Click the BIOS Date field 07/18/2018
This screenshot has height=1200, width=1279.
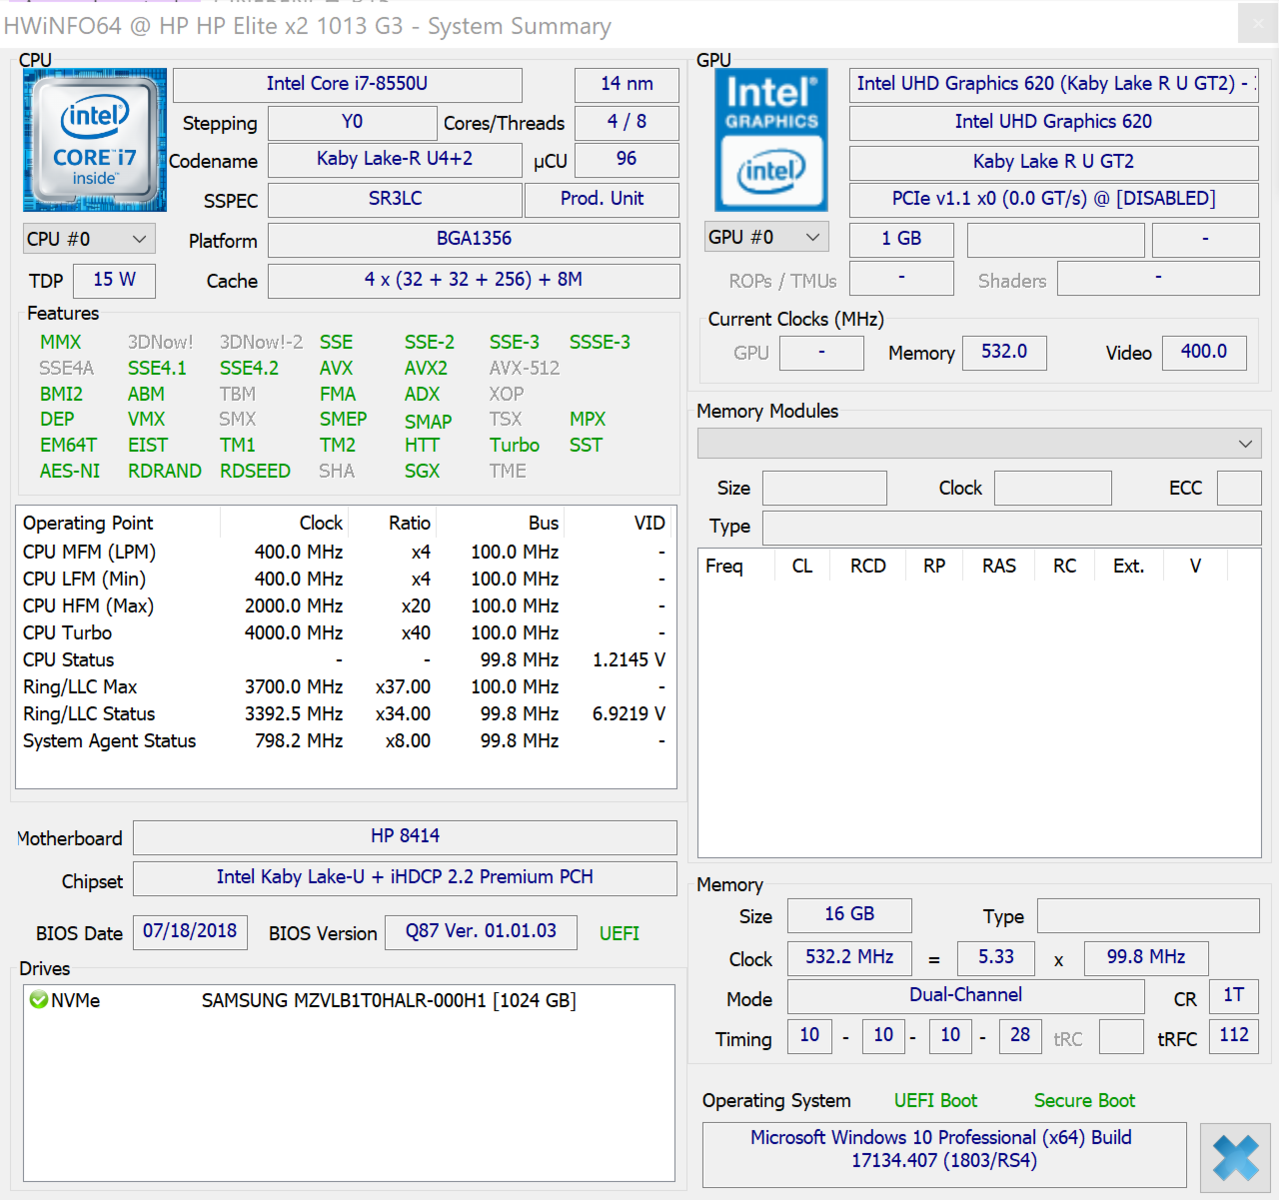(x=189, y=931)
